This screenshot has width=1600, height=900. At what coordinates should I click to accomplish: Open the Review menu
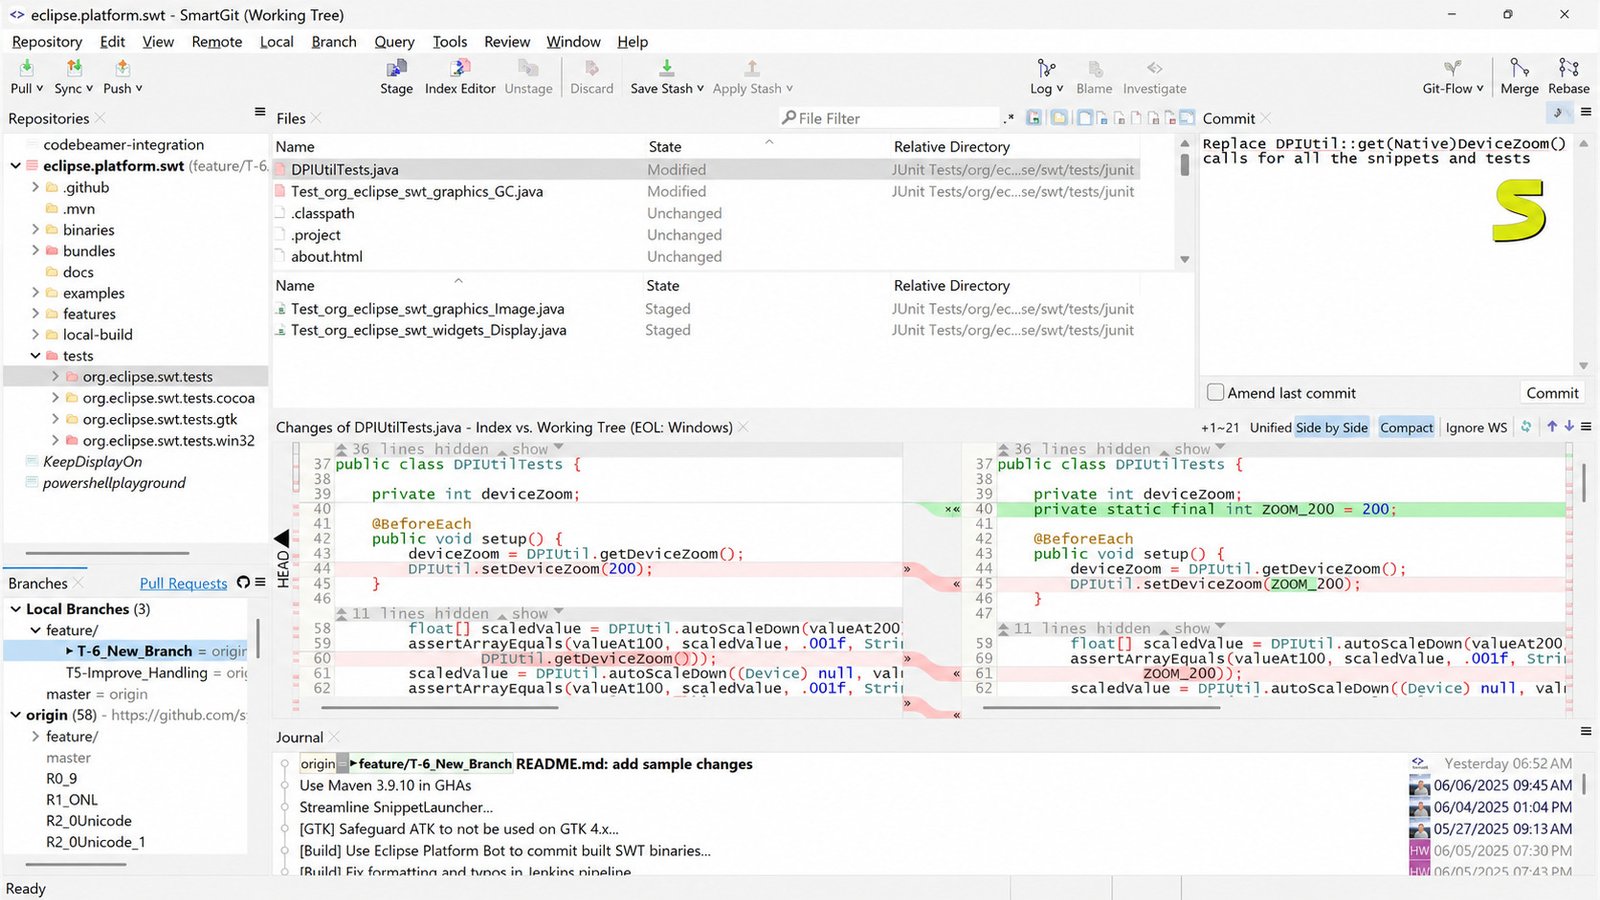tap(507, 42)
